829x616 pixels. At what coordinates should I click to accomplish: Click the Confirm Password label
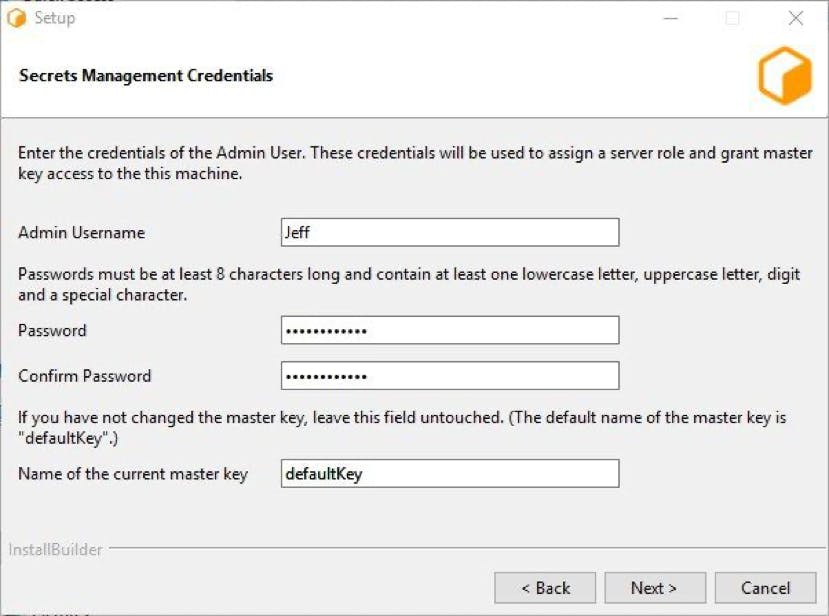[85, 376]
